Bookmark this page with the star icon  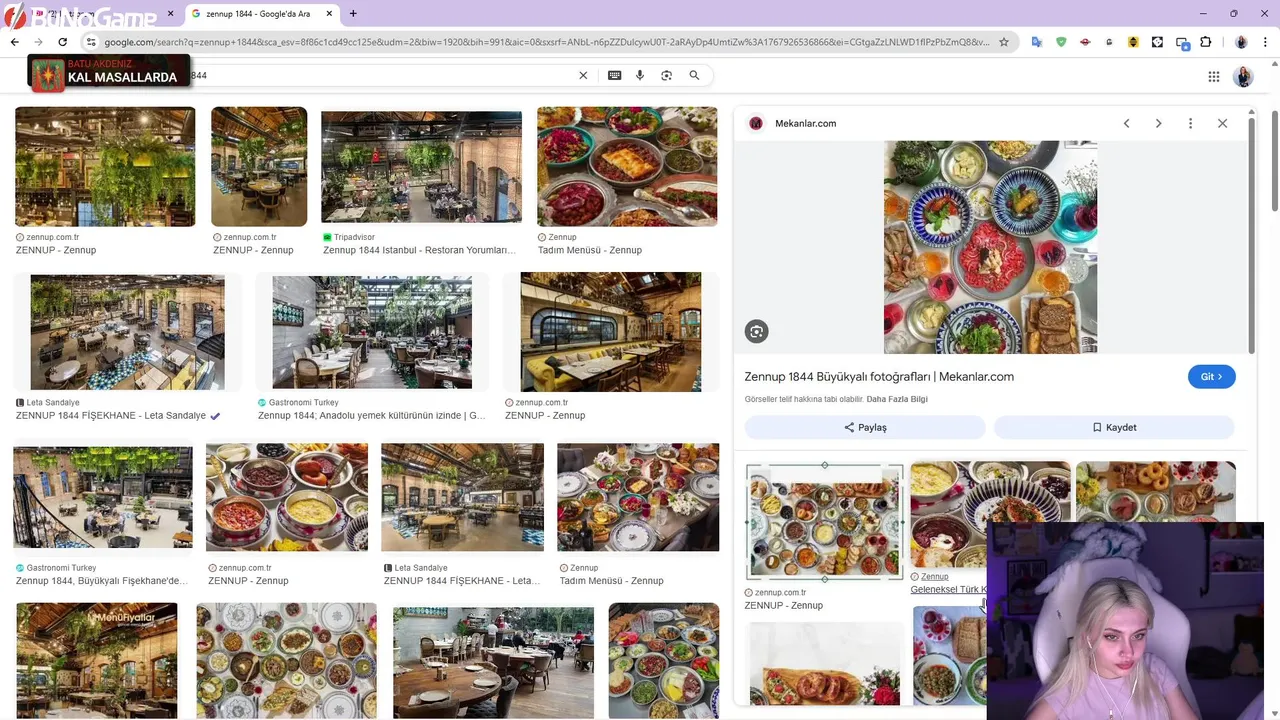1004,42
